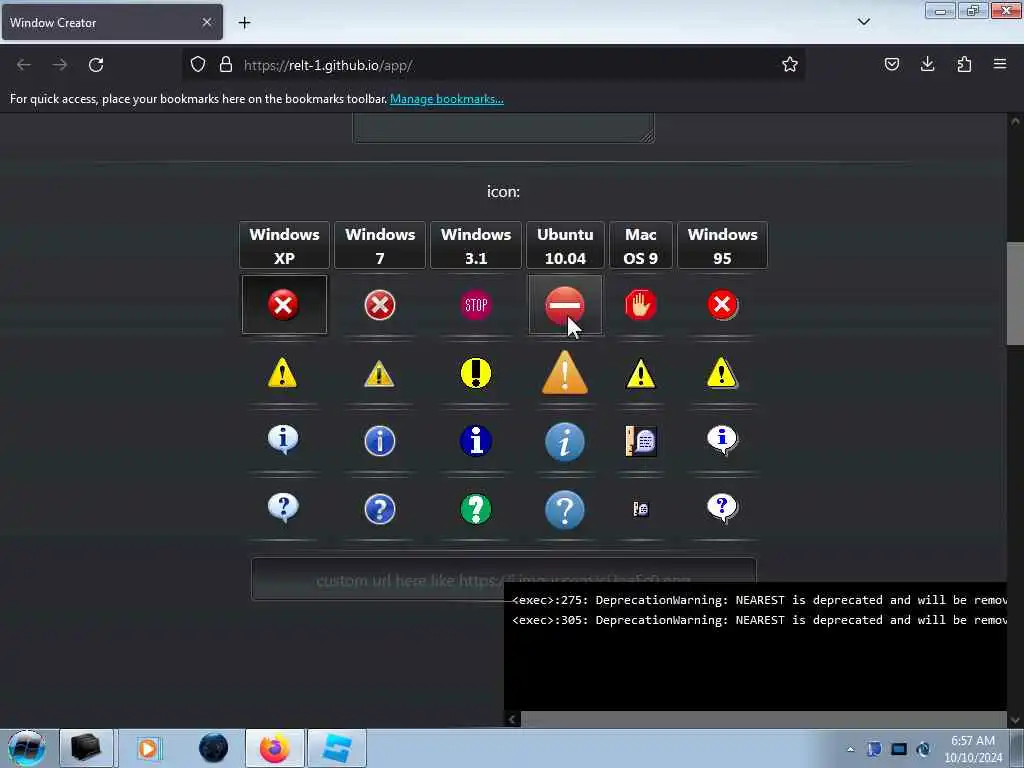Pick the small Mac OS 9 question icon

(x=641, y=509)
